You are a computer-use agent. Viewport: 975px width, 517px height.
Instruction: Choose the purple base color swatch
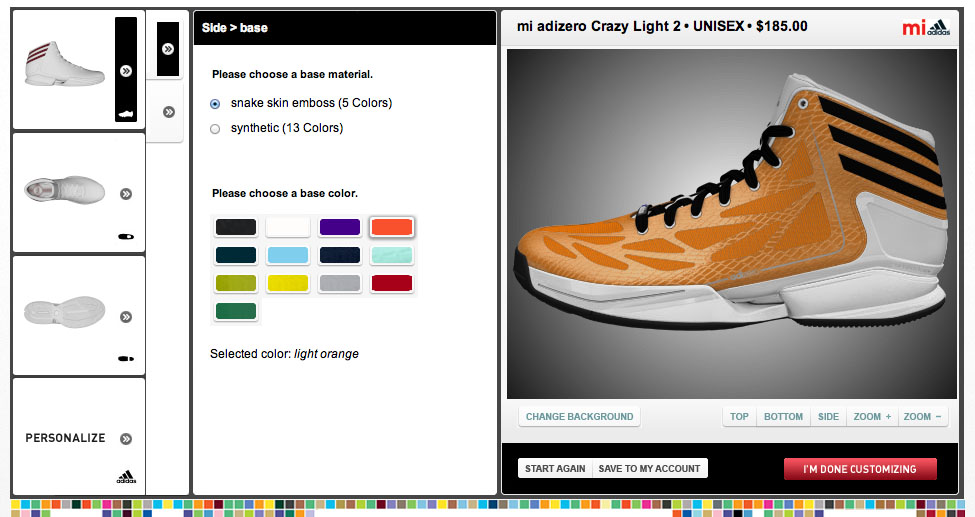(340, 227)
